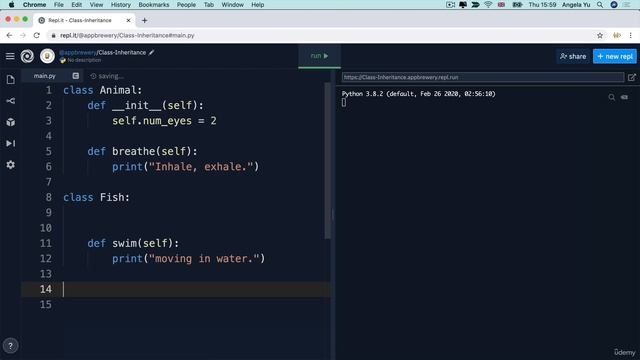Open the Help menu
Viewport: 640px width, 360px height.
[258, 5]
